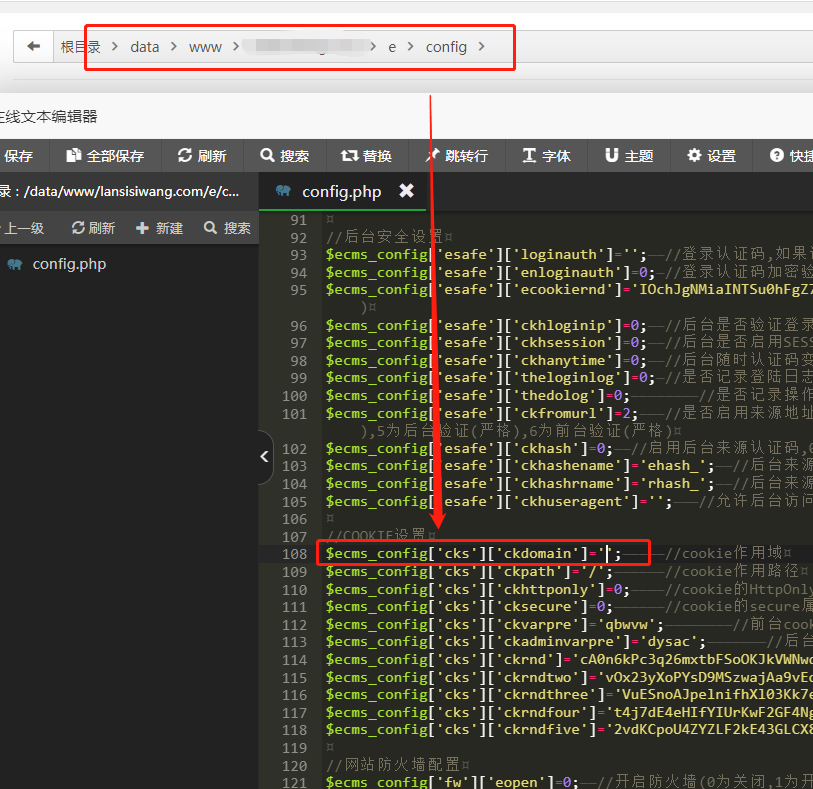This screenshot has width=813, height=789.
Task: Navigate to the www folder in breadcrumb
Action: click(205, 47)
